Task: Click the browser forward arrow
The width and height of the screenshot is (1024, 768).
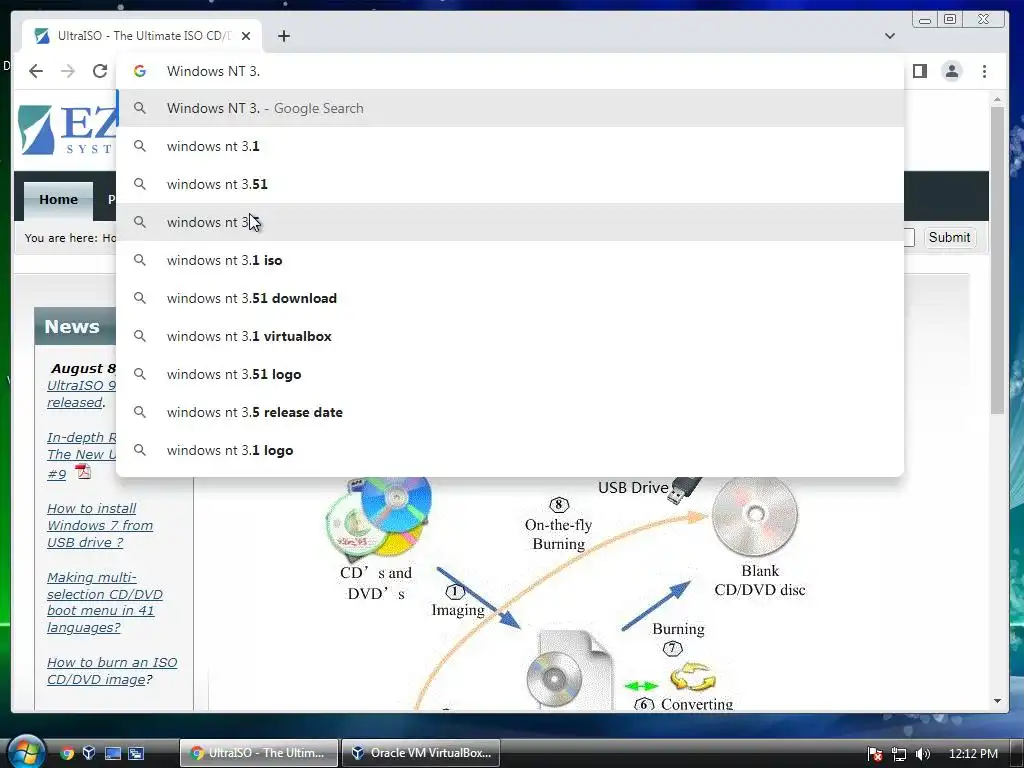Action: [x=68, y=71]
